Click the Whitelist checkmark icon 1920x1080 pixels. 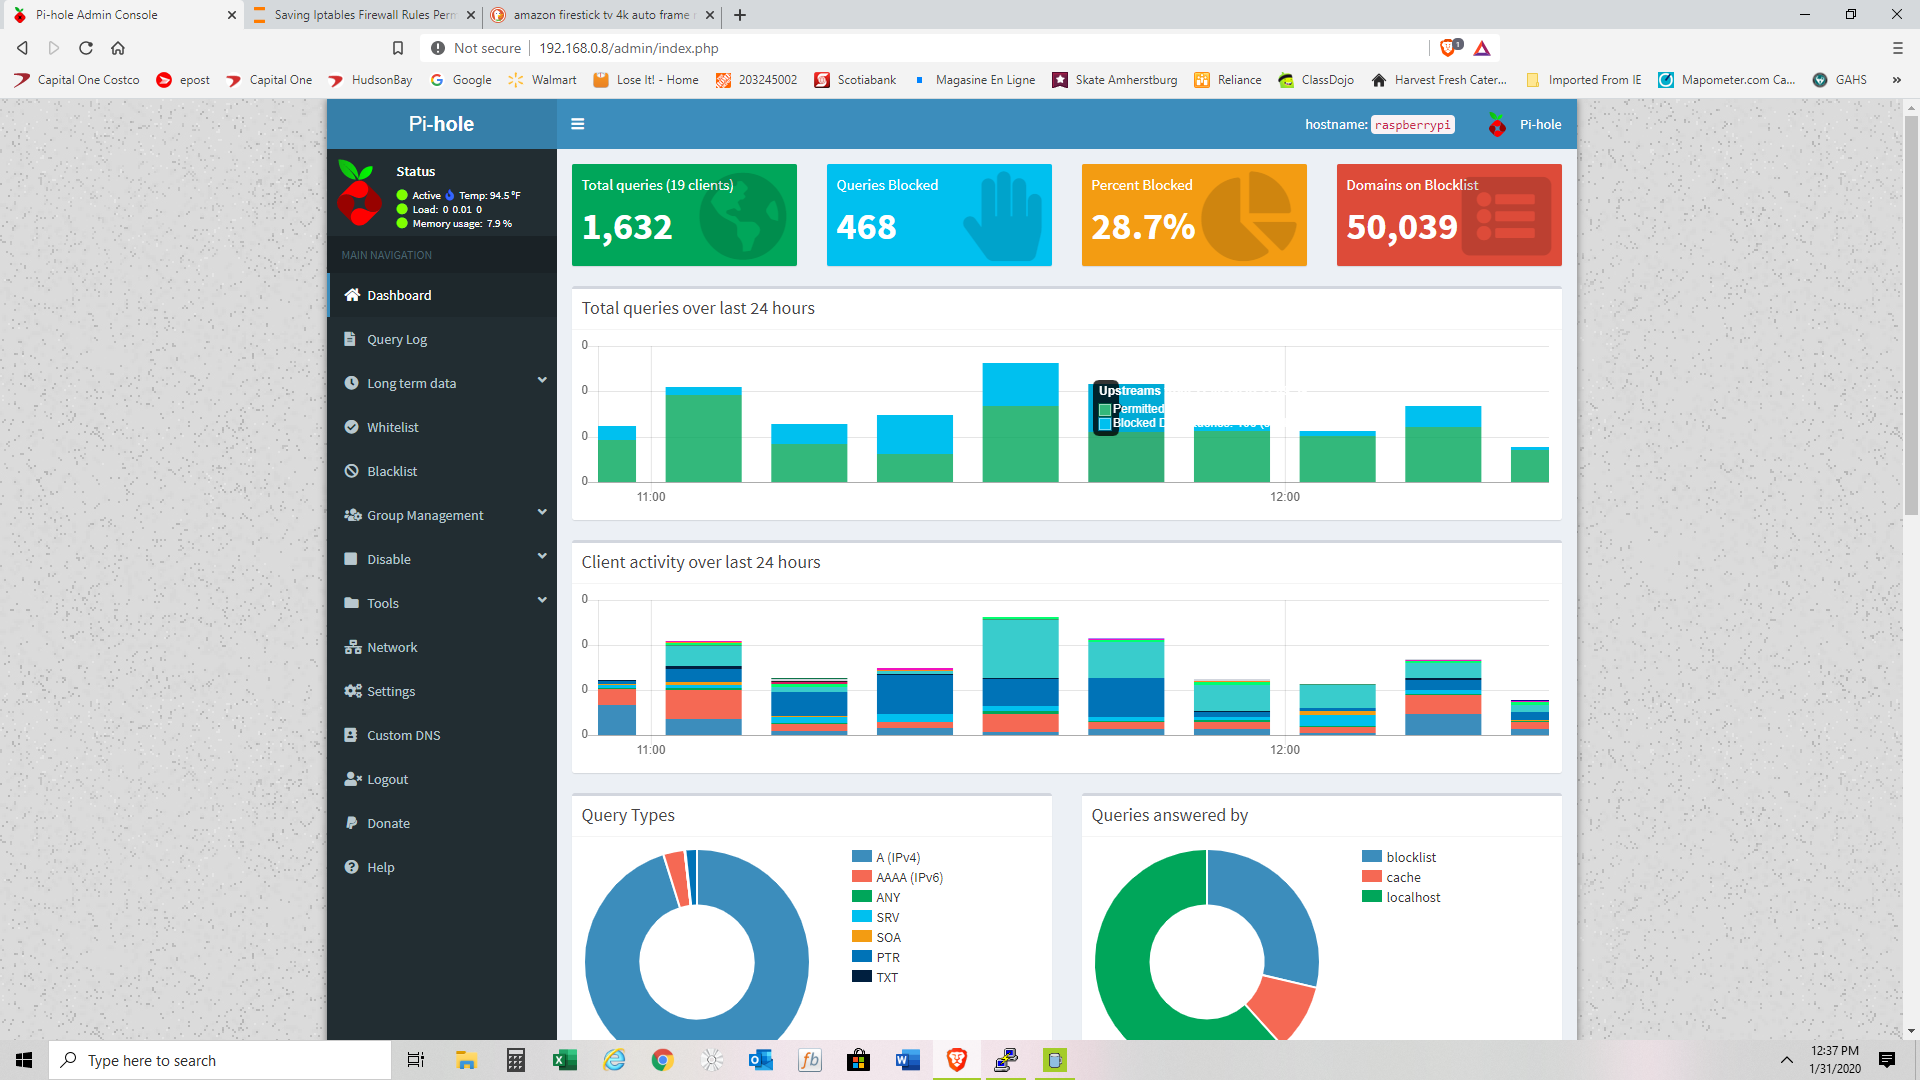[351, 427]
